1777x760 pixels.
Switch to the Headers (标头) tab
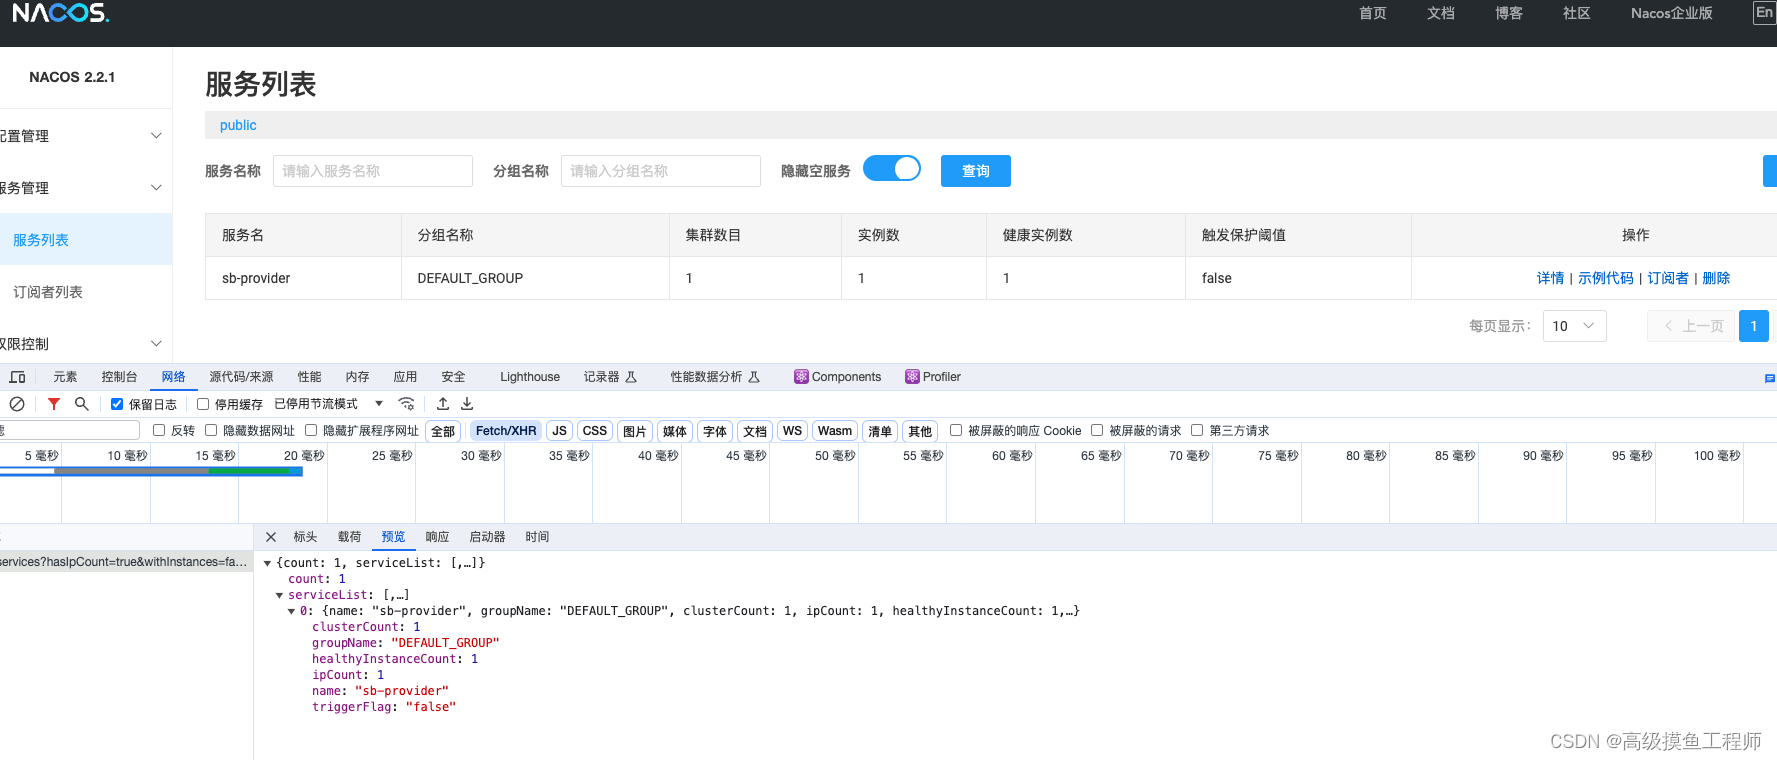coord(305,537)
